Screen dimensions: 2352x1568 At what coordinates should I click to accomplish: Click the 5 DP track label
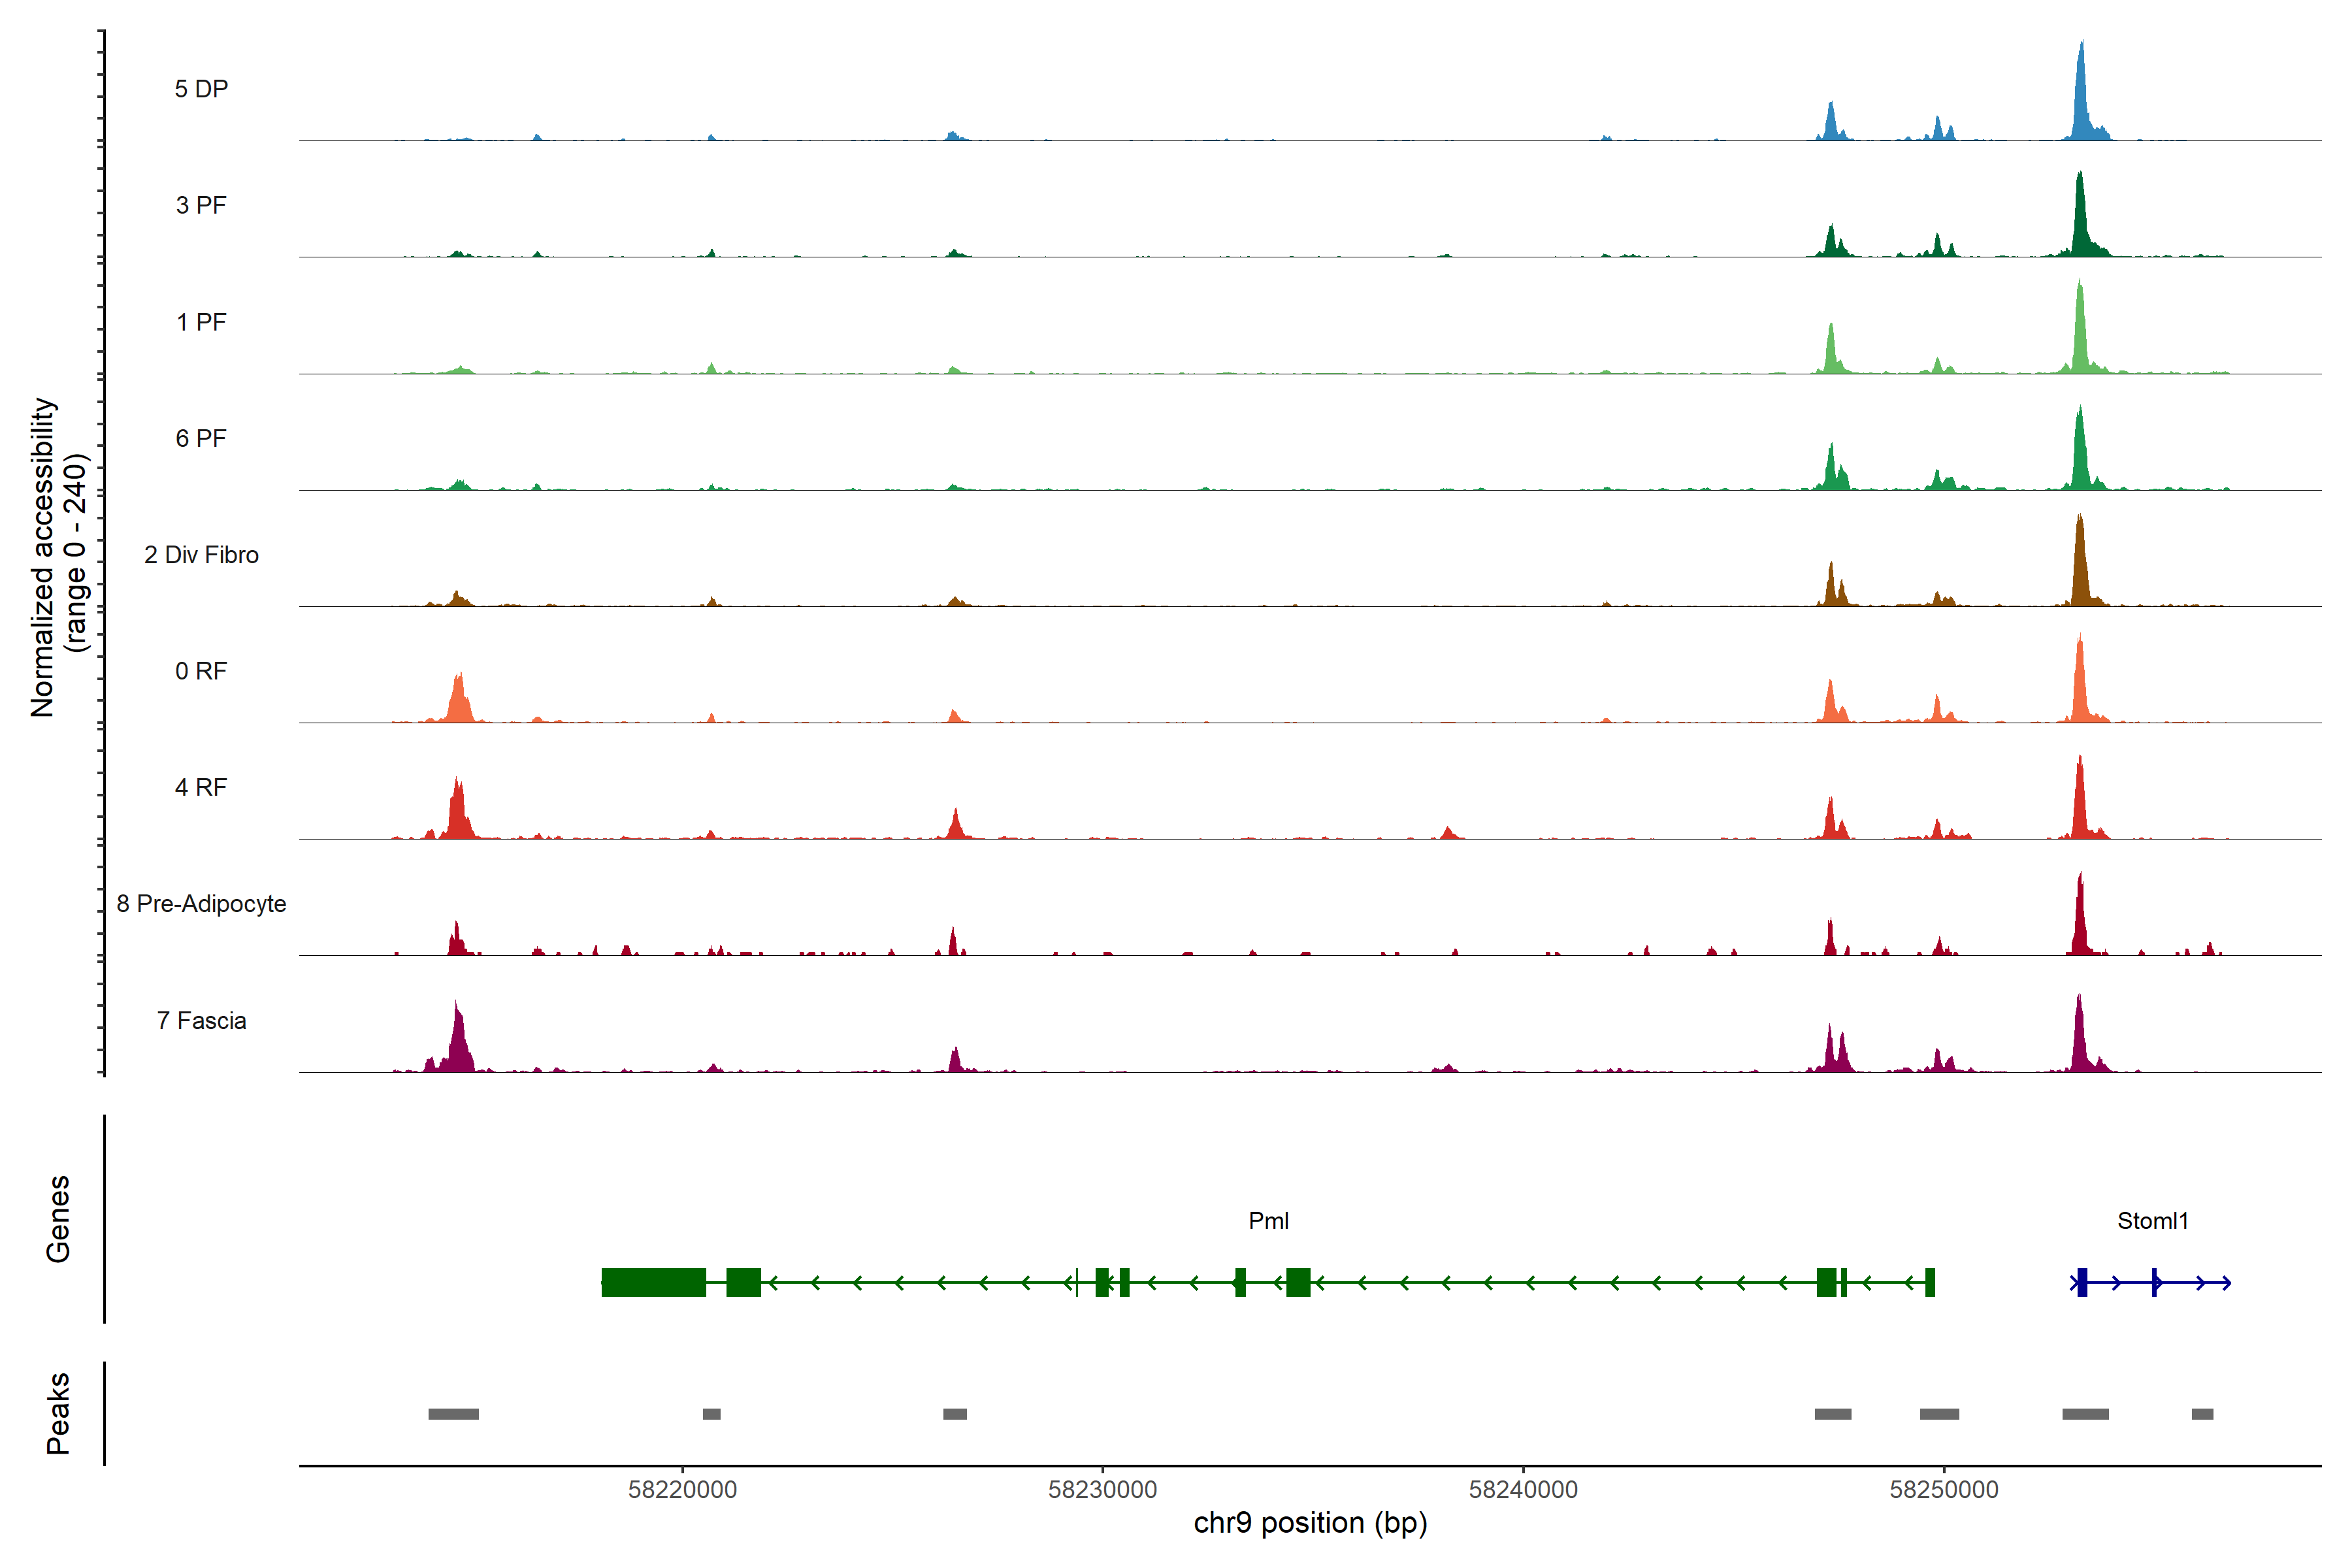pyautogui.click(x=201, y=89)
